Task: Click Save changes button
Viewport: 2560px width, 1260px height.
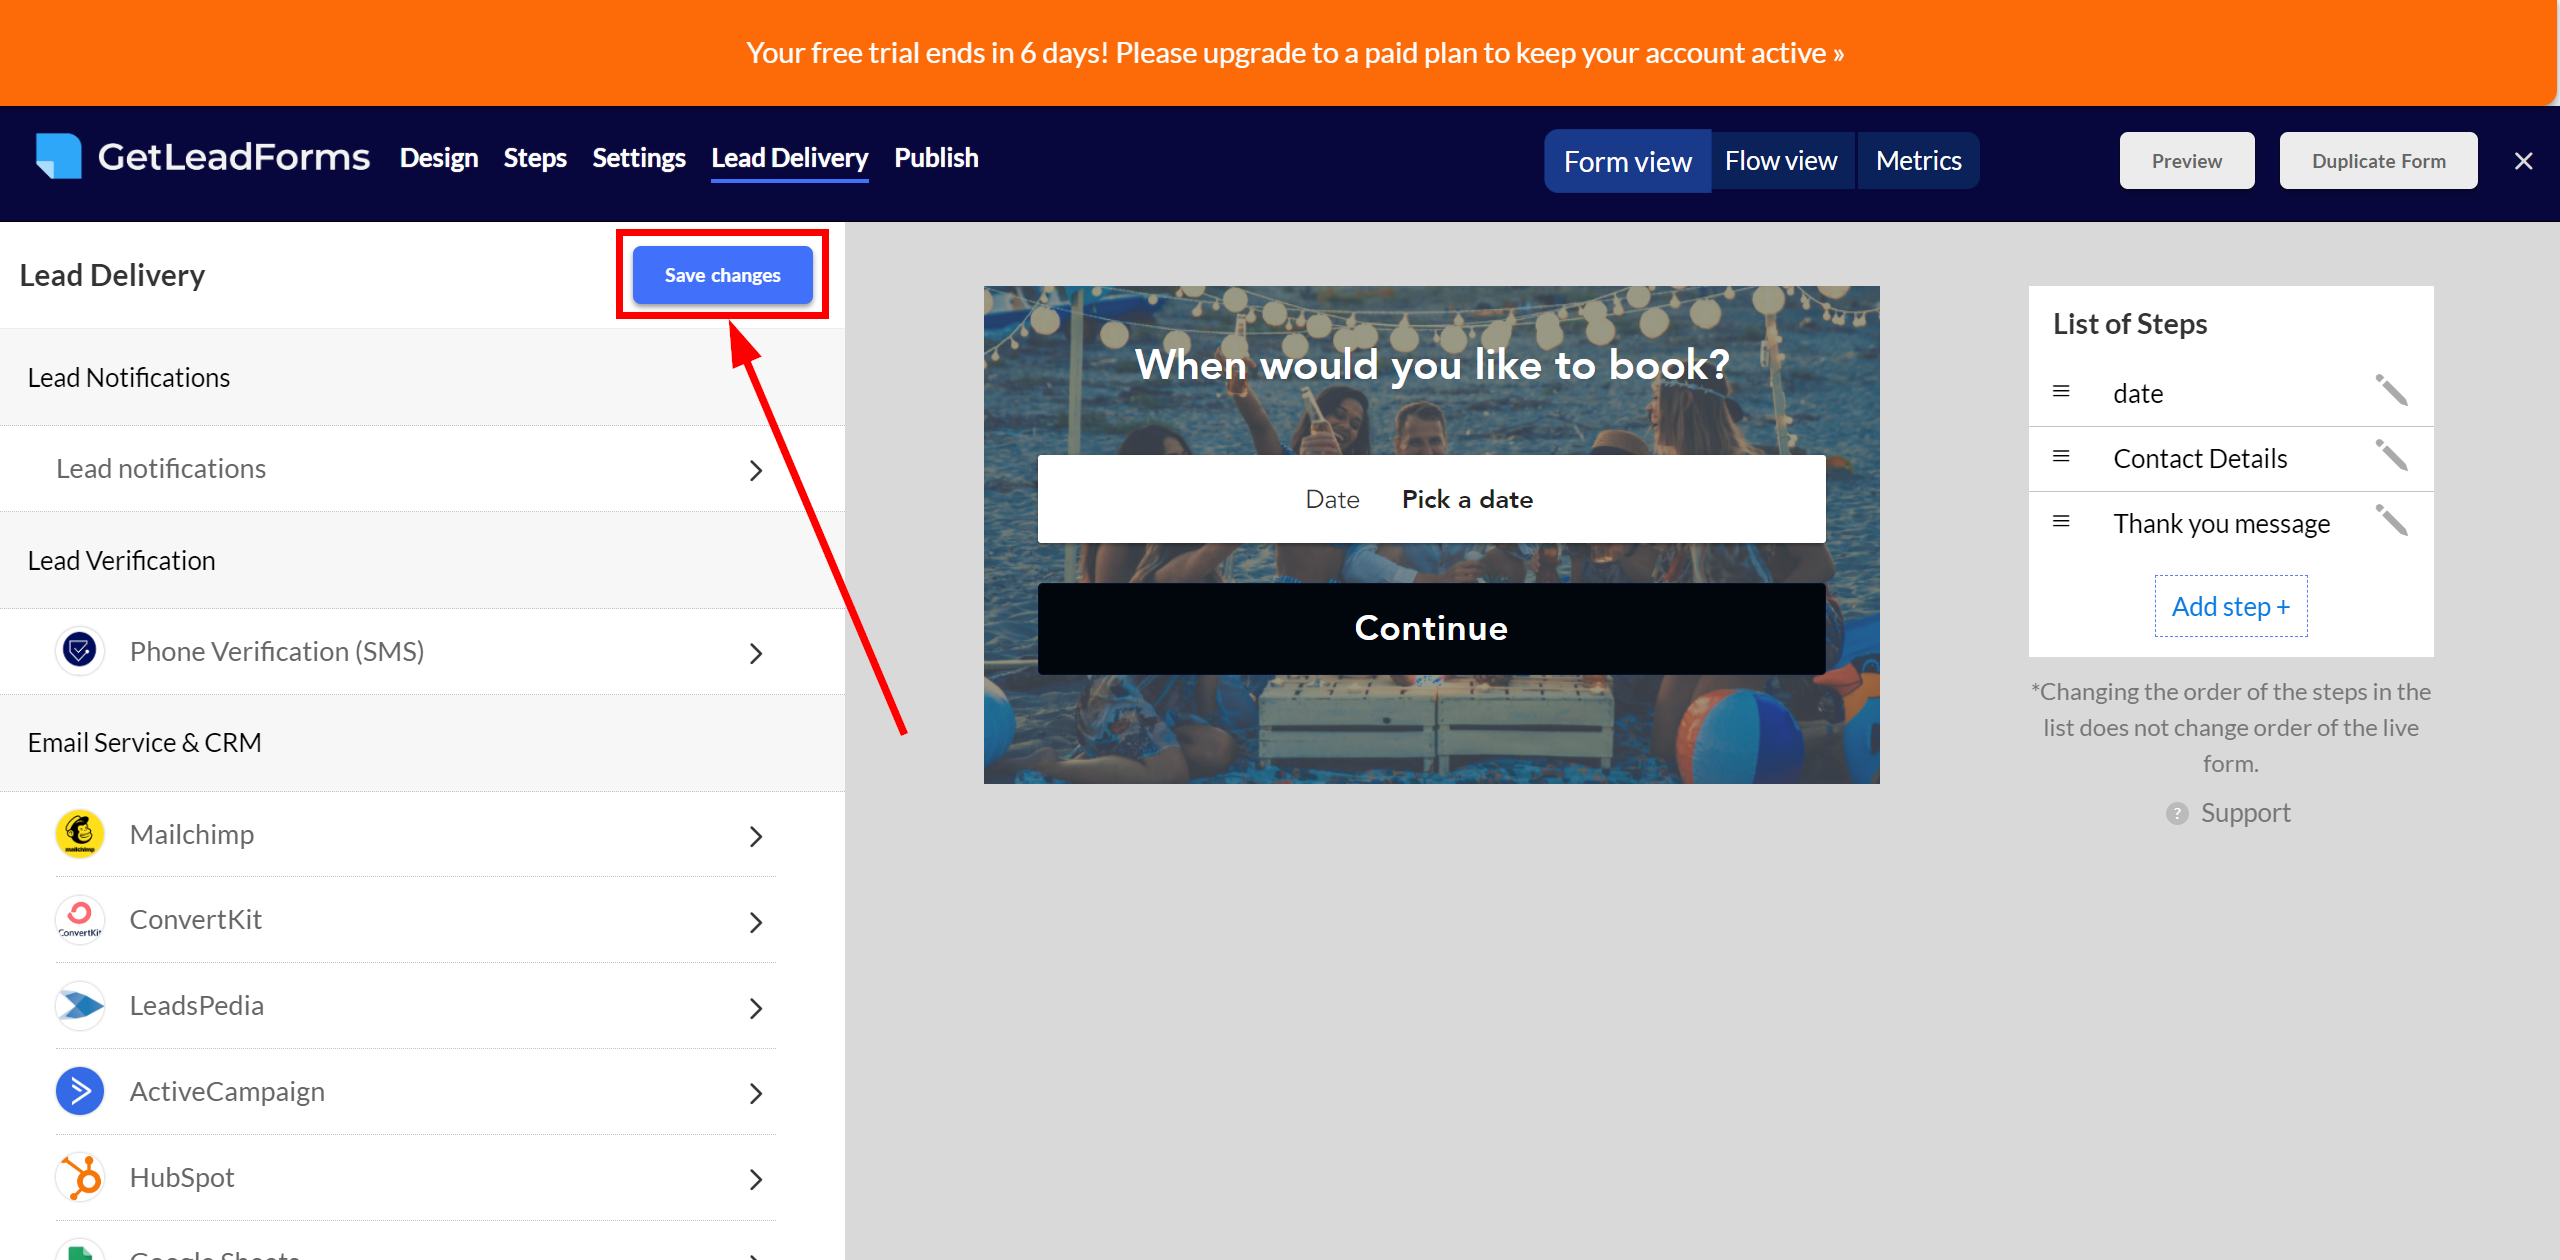Action: coord(722,275)
